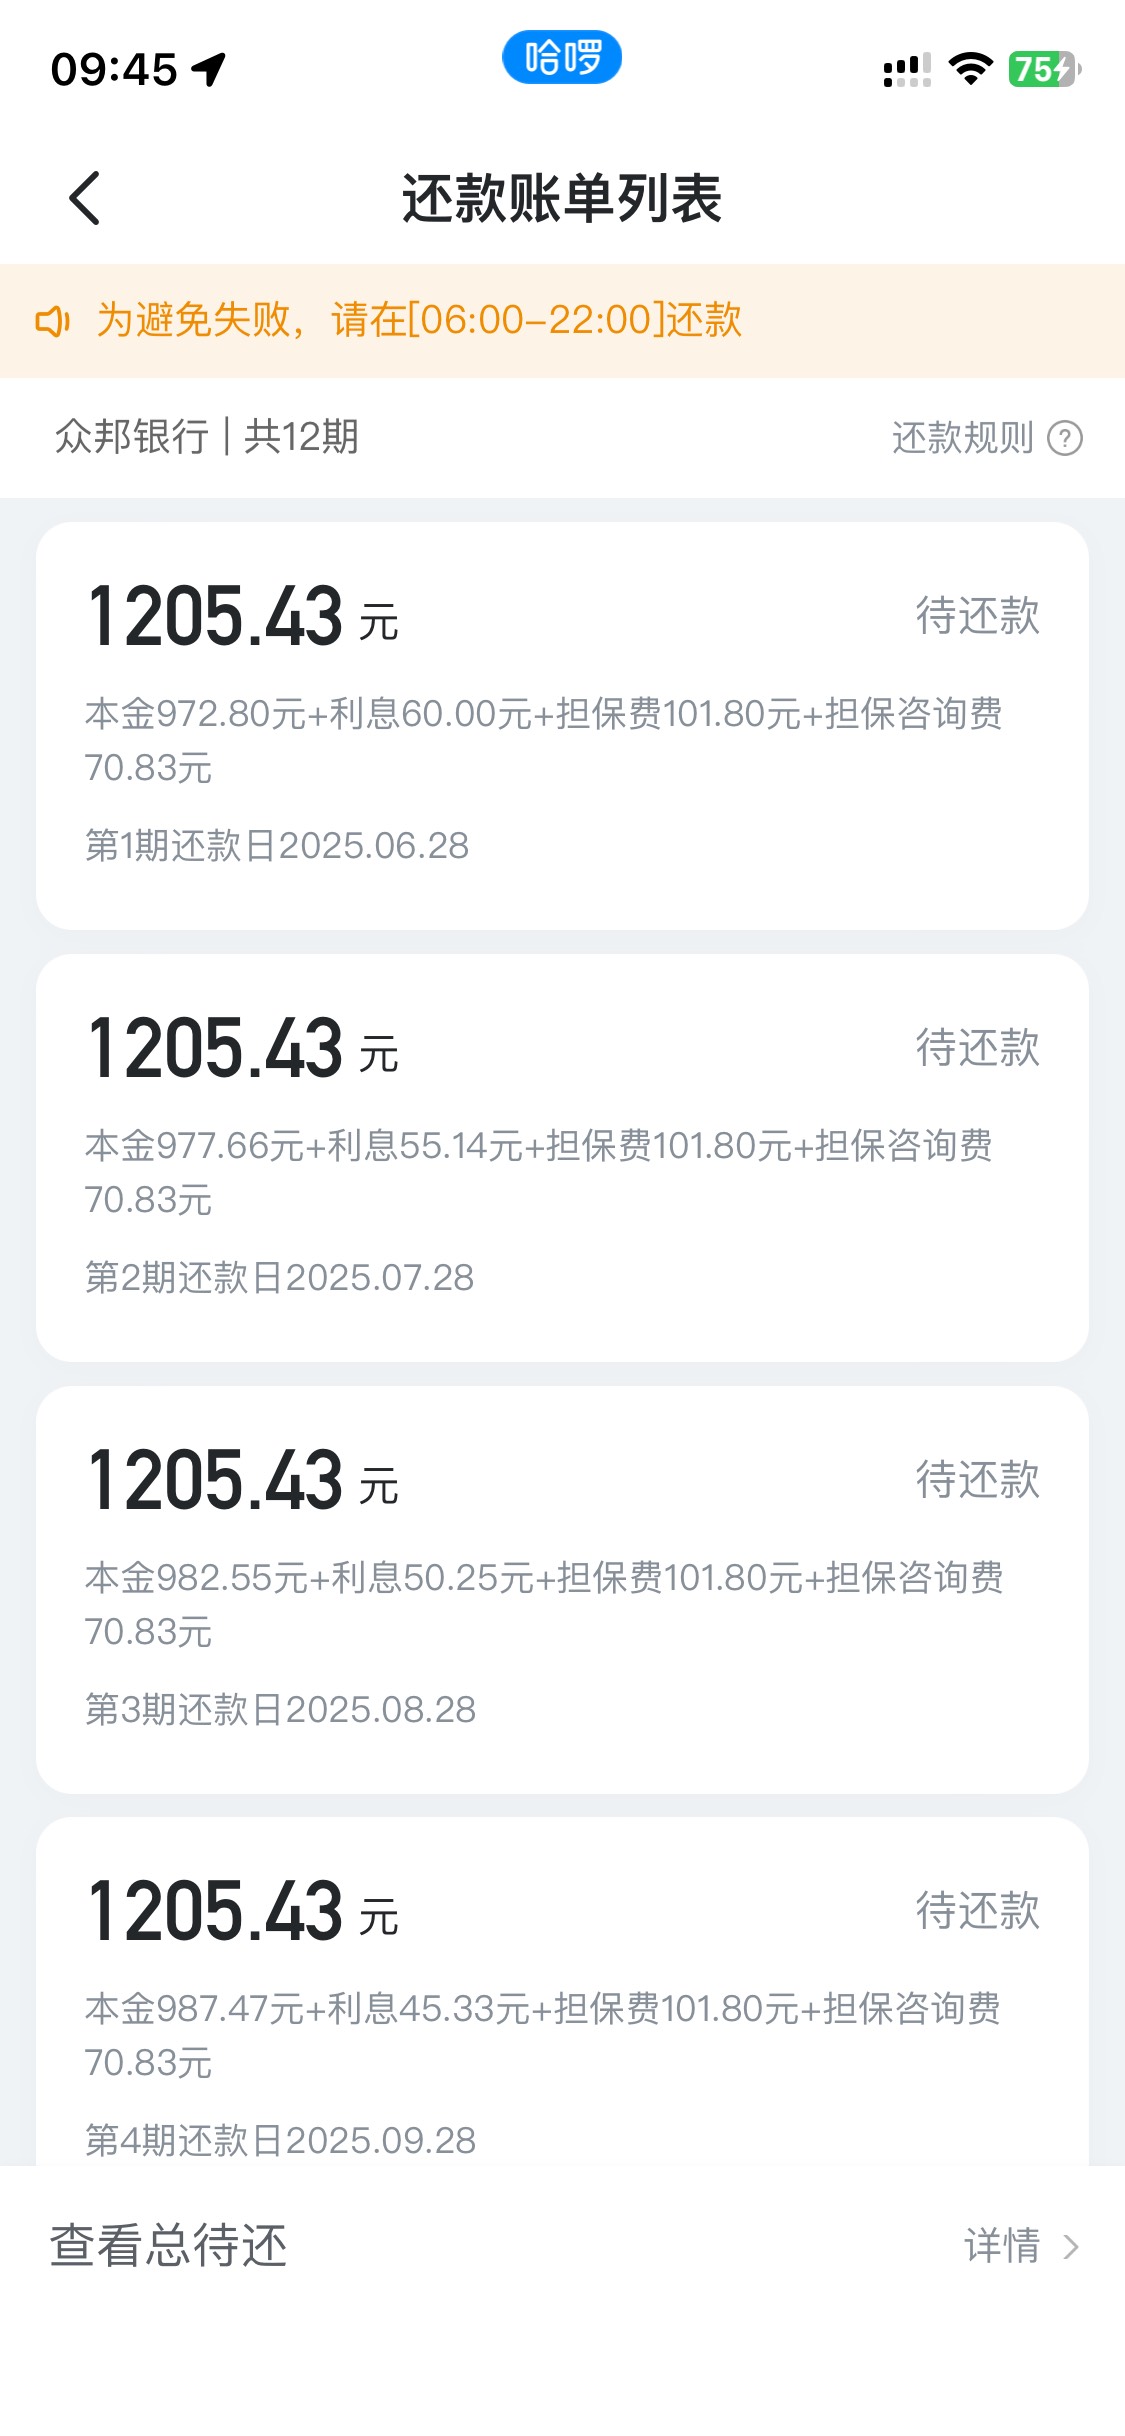Image resolution: width=1125 pixels, height=2436 pixels.
Task: Open the first installment card due 2025.06.28
Action: click(x=562, y=726)
